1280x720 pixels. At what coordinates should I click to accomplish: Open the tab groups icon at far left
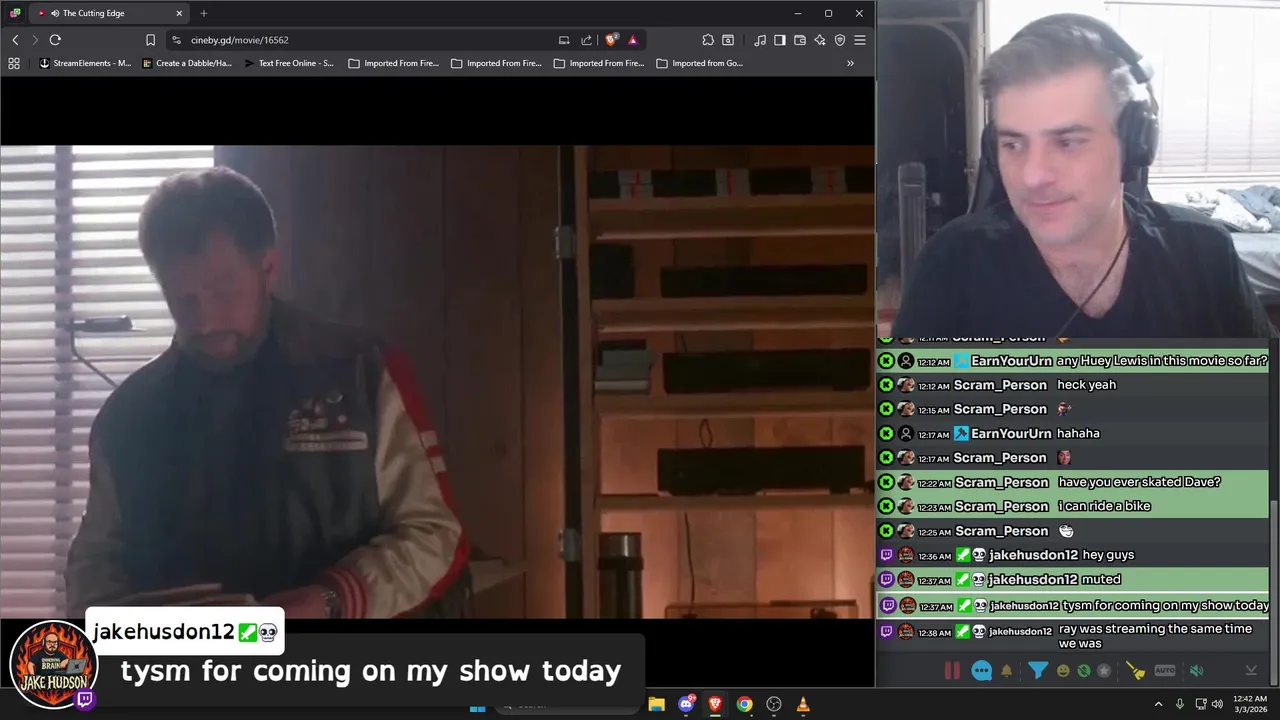pos(15,13)
